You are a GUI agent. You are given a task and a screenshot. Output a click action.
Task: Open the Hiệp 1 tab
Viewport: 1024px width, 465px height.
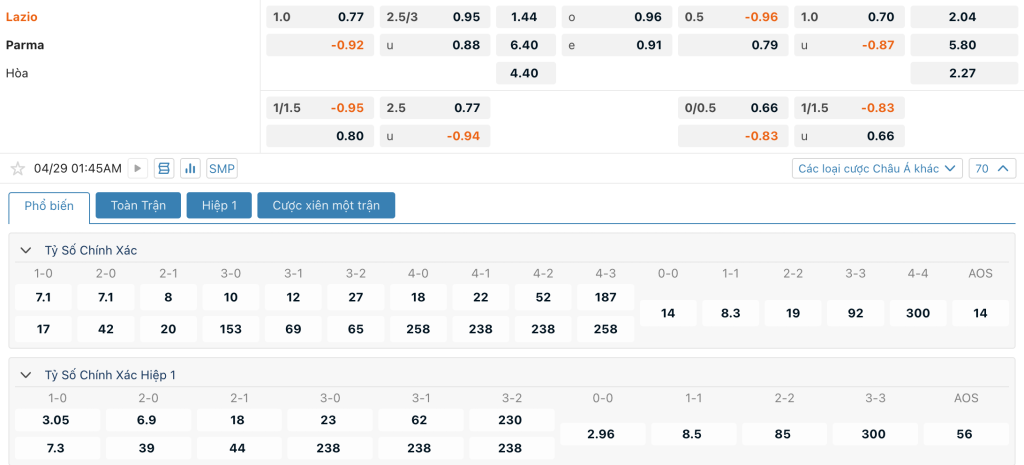click(219, 205)
